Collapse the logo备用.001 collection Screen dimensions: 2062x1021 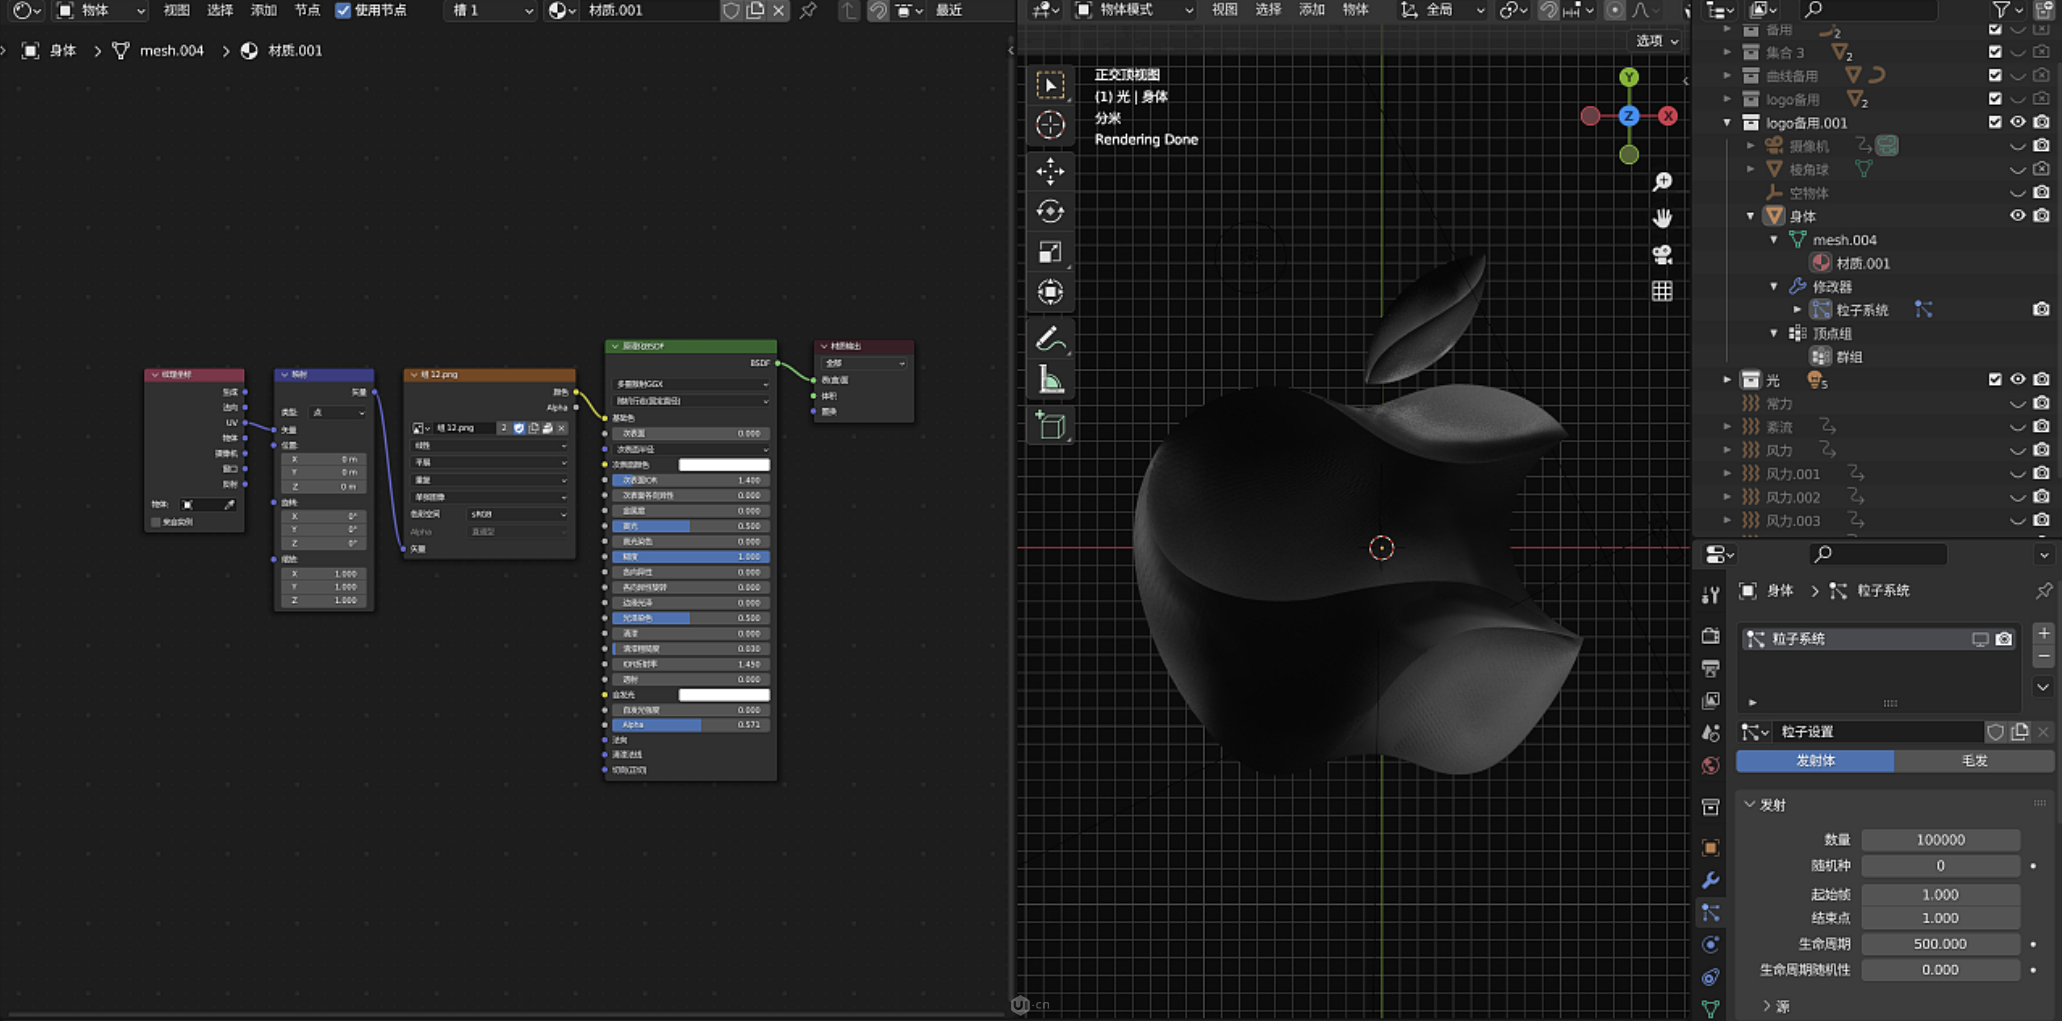pos(1727,123)
